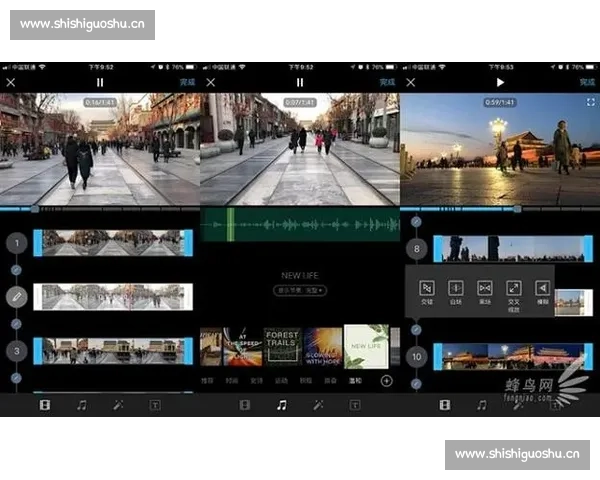
Task: Click the left blue trim handle of clip 1
Action: (x=38, y=243)
